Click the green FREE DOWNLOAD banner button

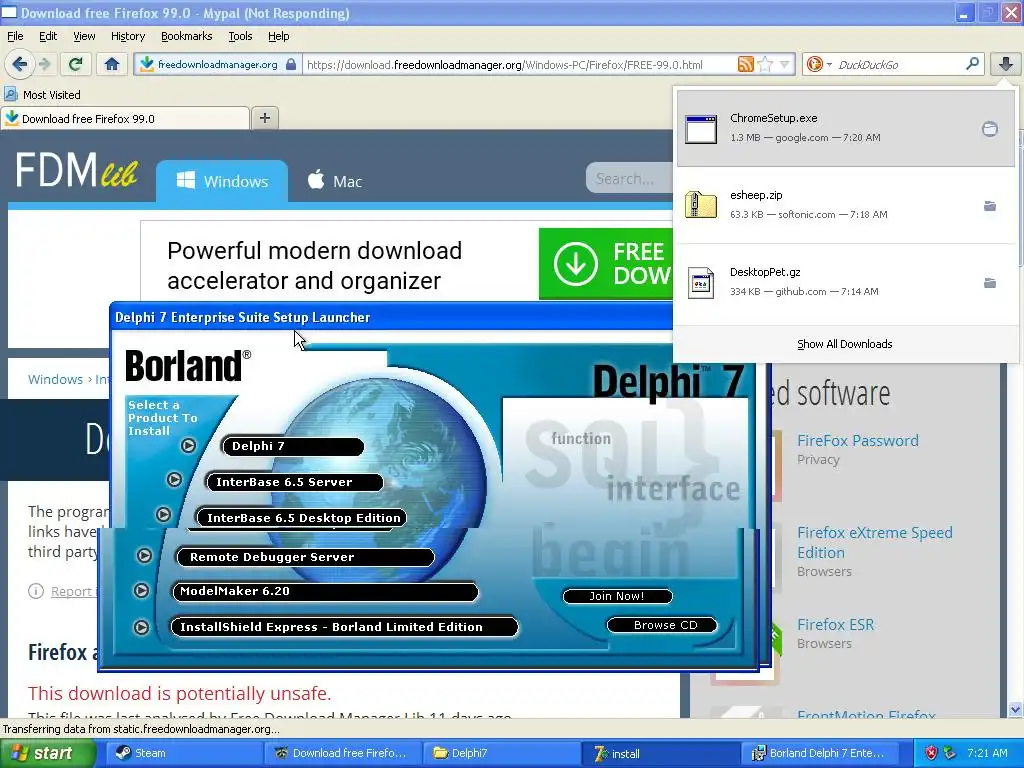click(x=606, y=264)
